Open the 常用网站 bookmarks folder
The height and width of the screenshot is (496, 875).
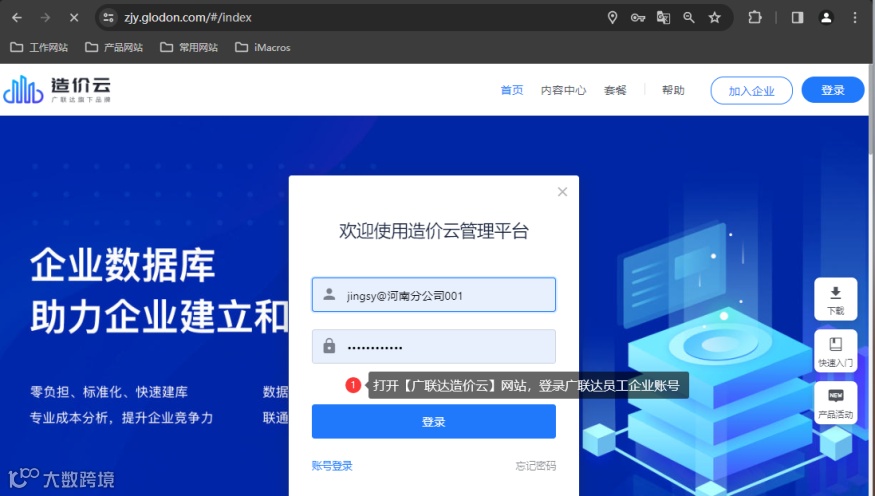pos(189,47)
